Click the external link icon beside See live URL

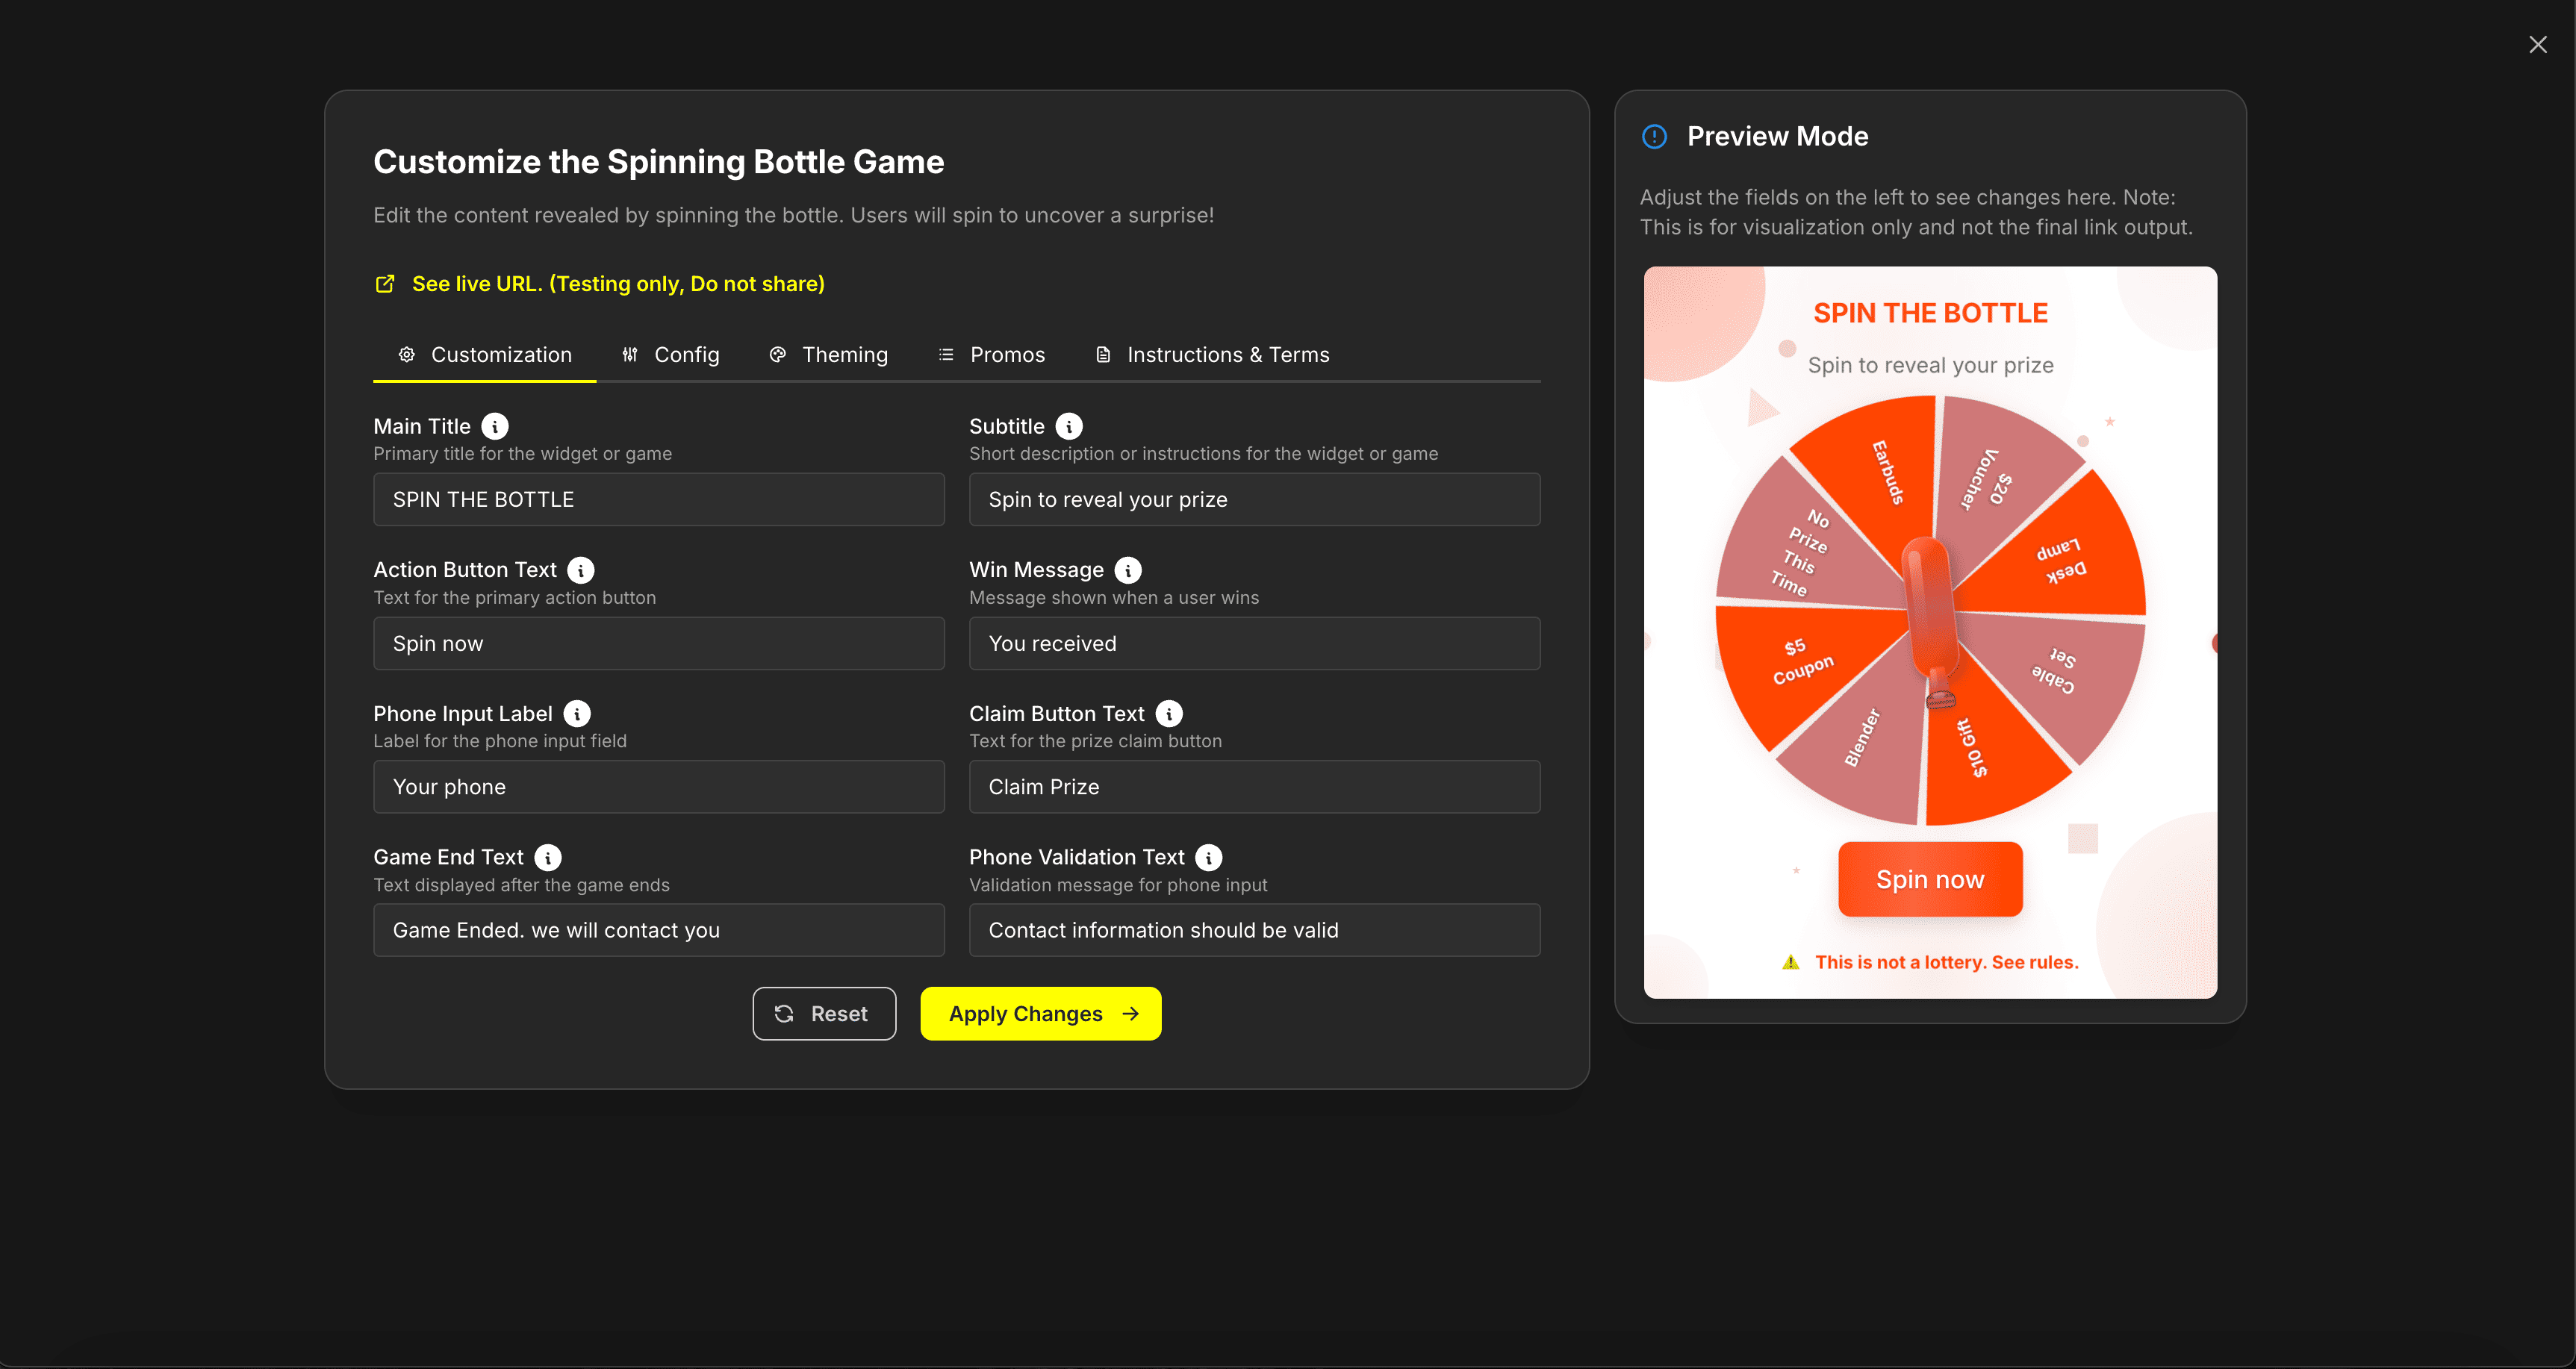coord(385,283)
